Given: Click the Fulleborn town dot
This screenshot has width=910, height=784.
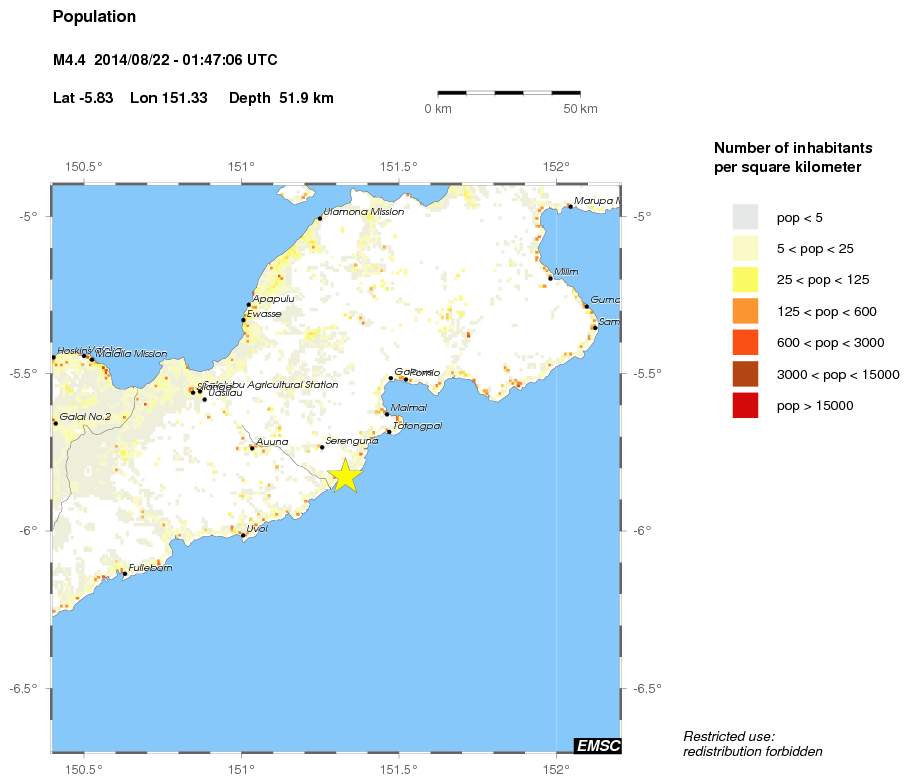Looking at the screenshot, I should click(x=124, y=574).
